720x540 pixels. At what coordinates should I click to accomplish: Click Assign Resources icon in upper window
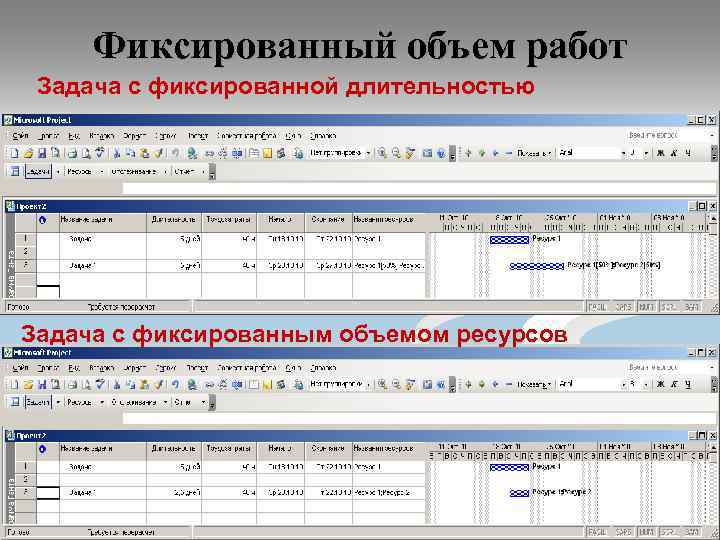(281, 153)
